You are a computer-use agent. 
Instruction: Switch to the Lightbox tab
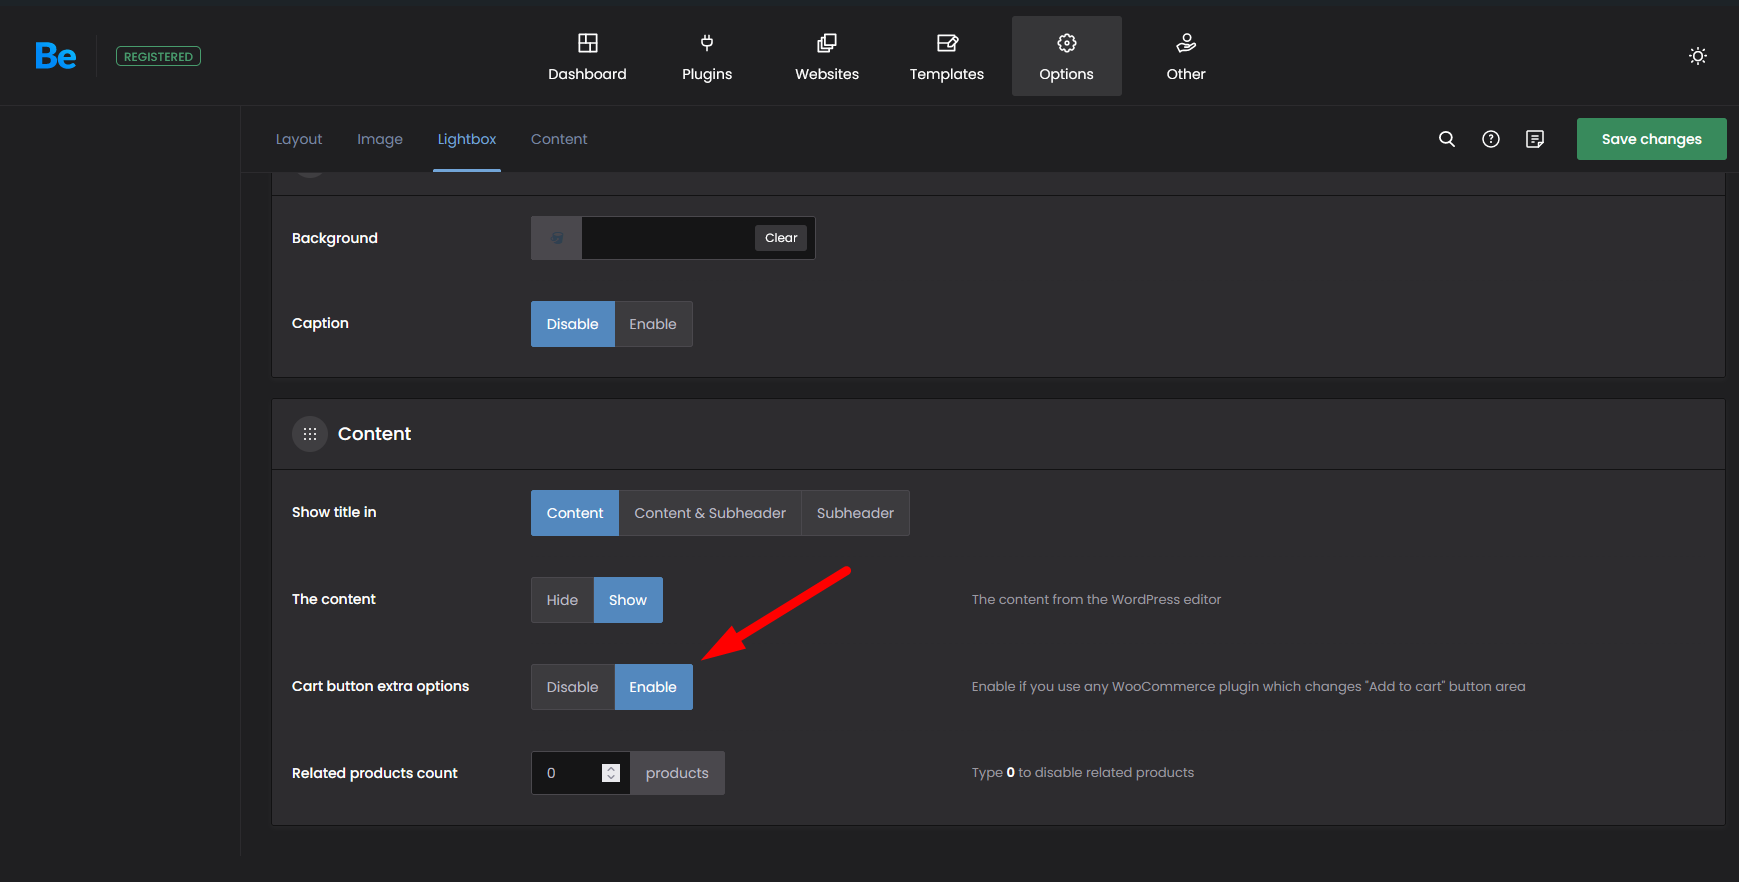(x=467, y=139)
